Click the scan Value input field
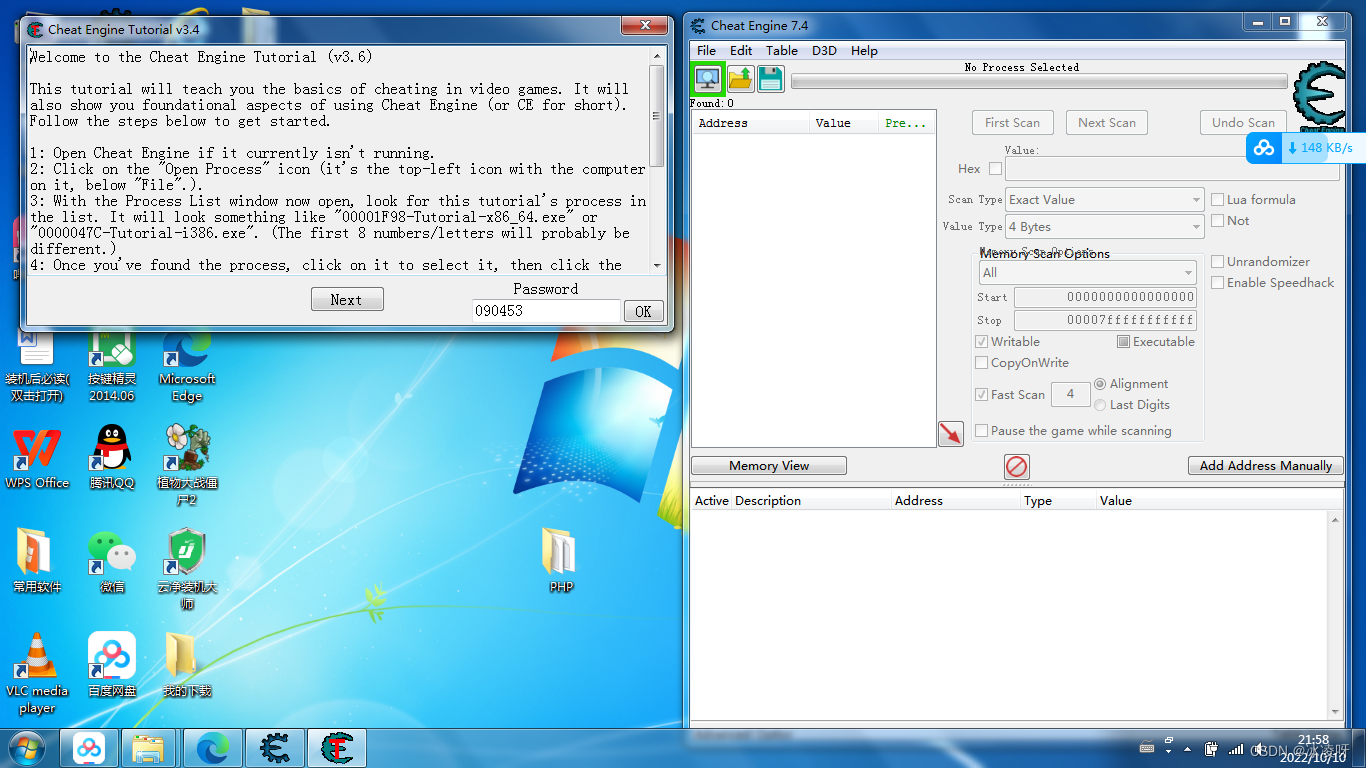Screen dimensions: 1366x768 coord(1172,169)
